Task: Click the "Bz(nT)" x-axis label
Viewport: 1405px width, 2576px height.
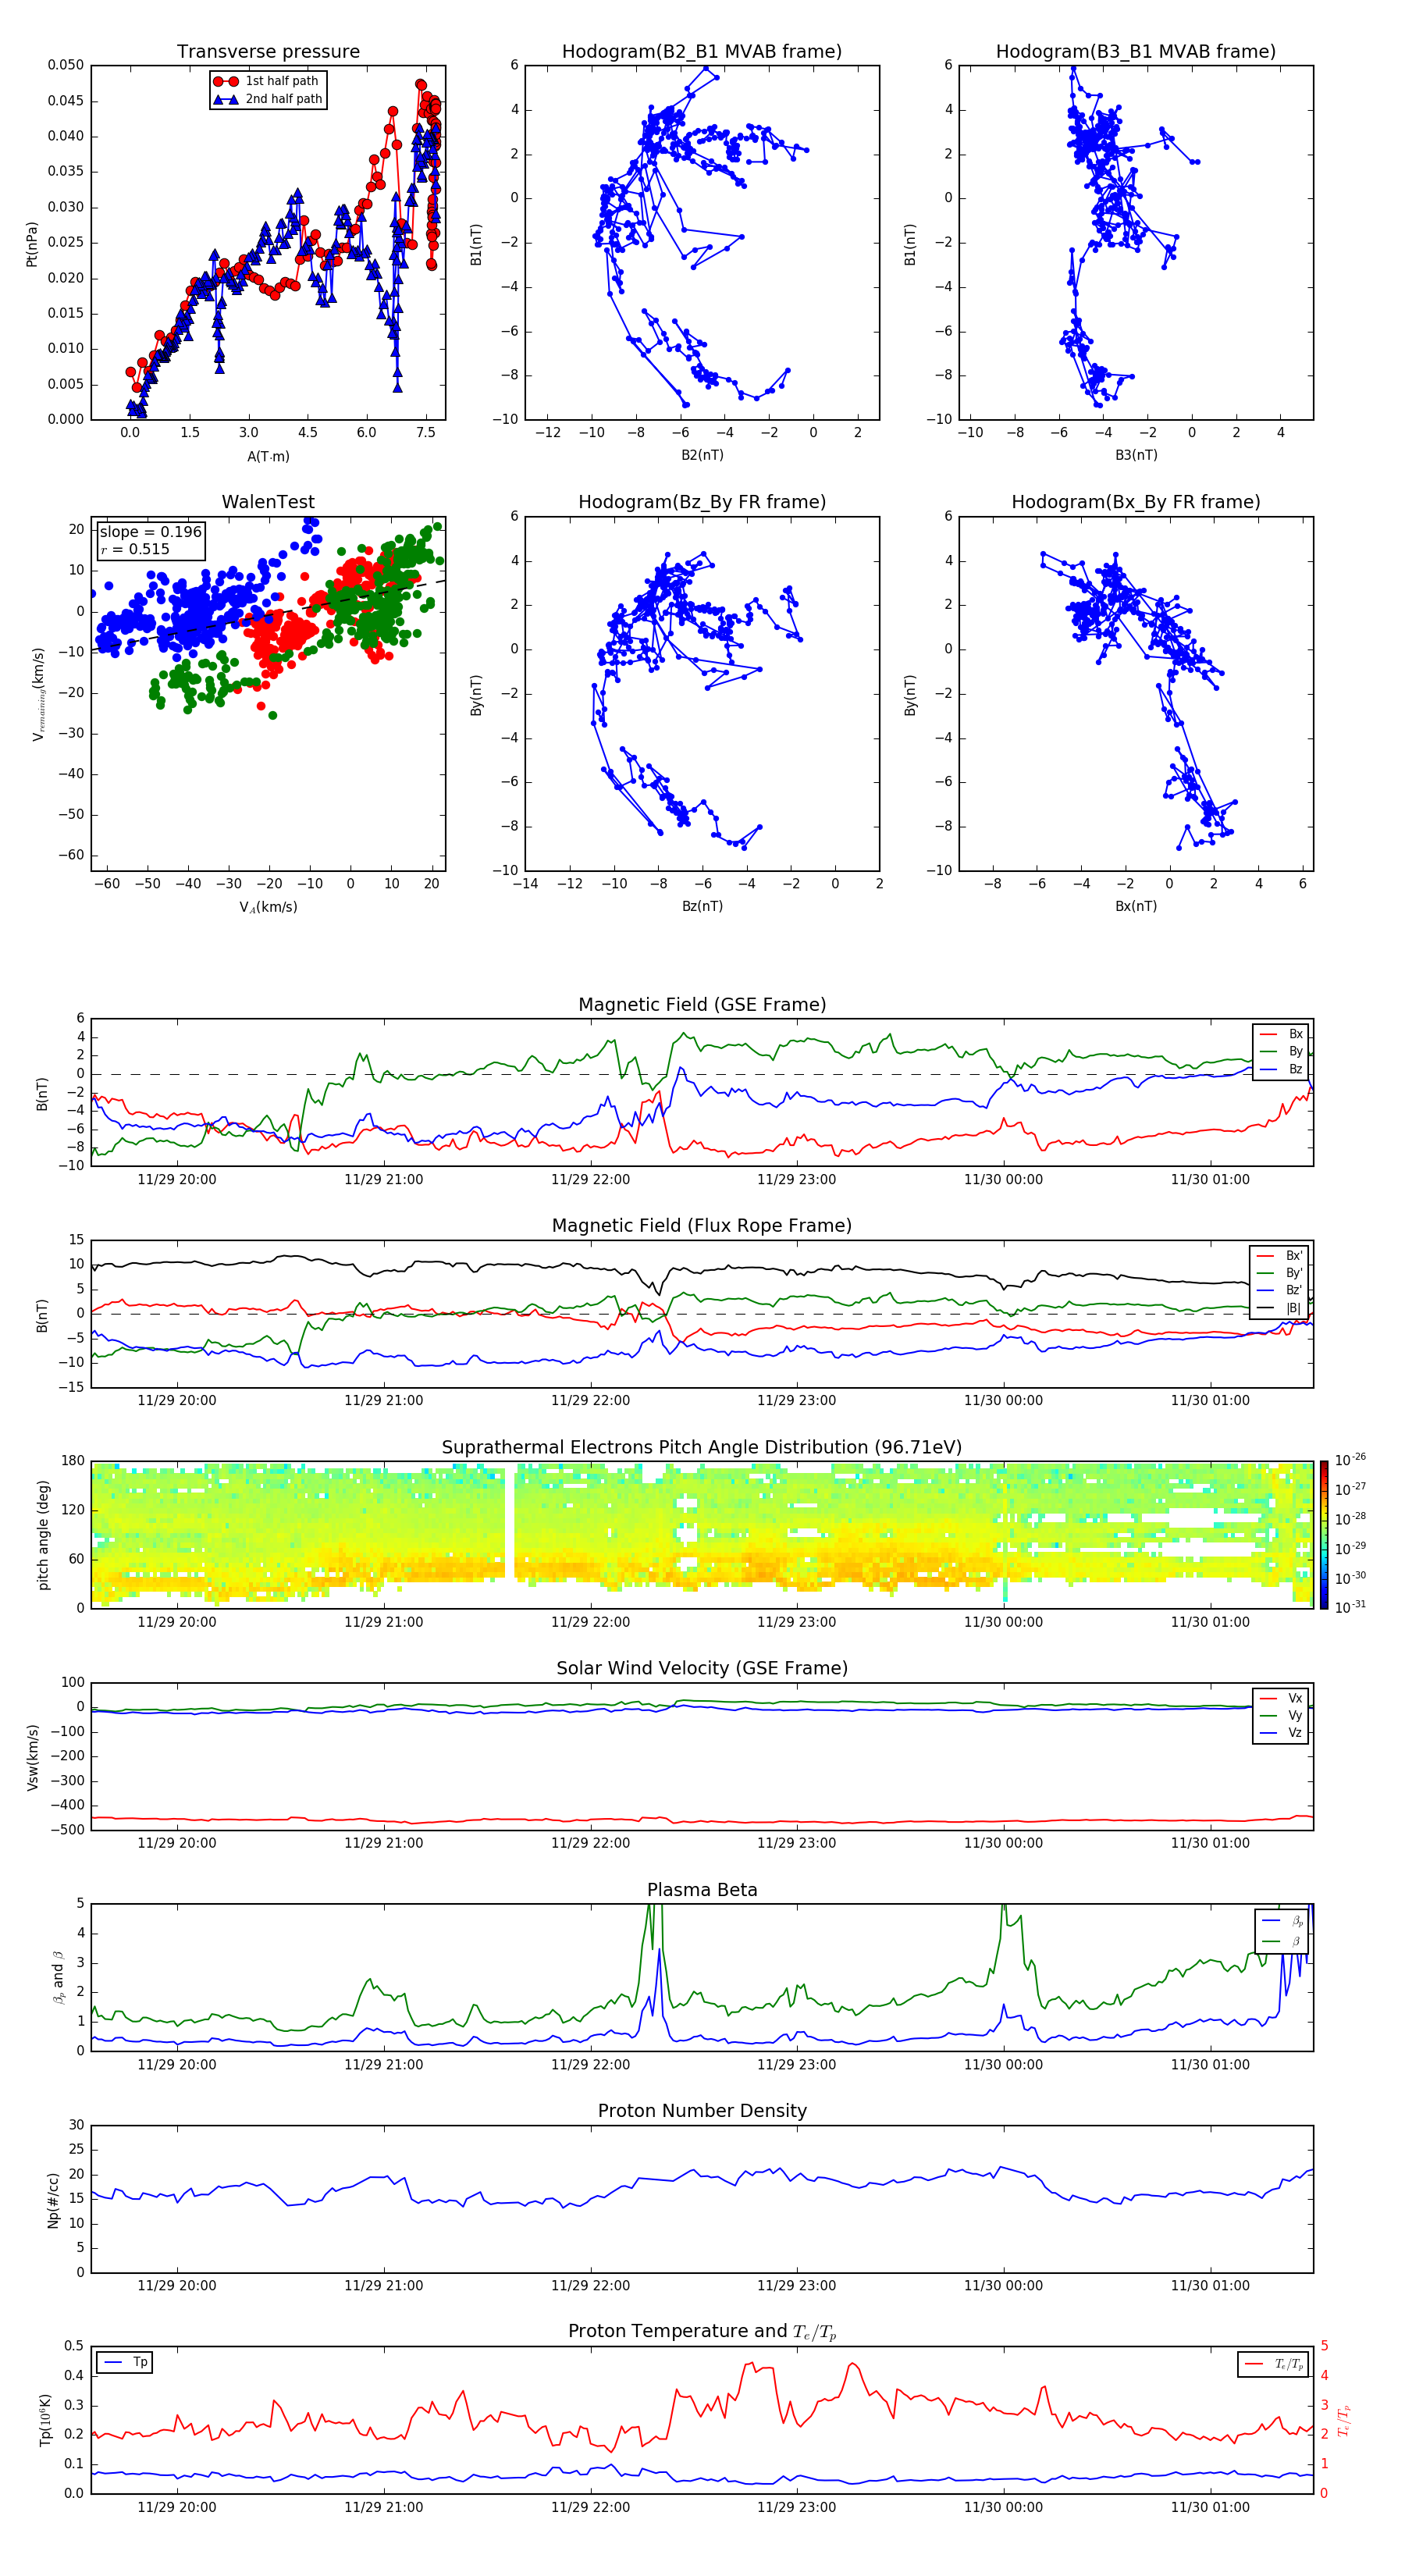Action: coord(702,906)
